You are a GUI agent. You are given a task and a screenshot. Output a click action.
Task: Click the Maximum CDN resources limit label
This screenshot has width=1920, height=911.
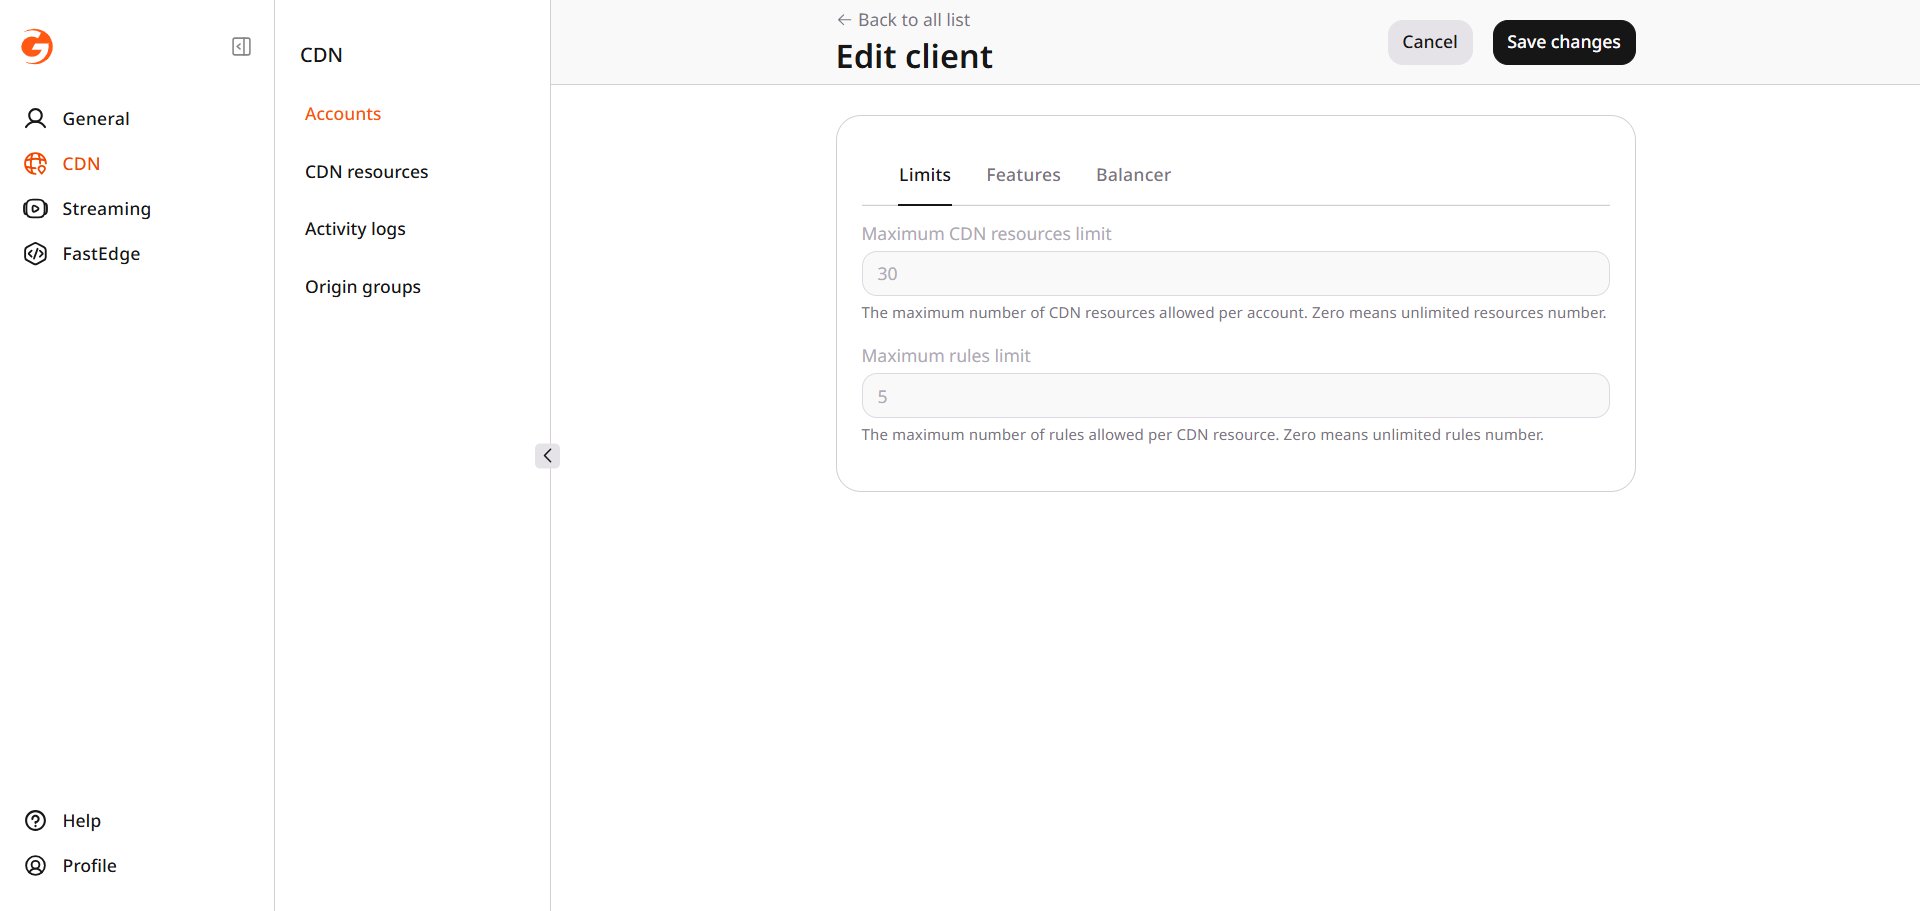click(986, 234)
